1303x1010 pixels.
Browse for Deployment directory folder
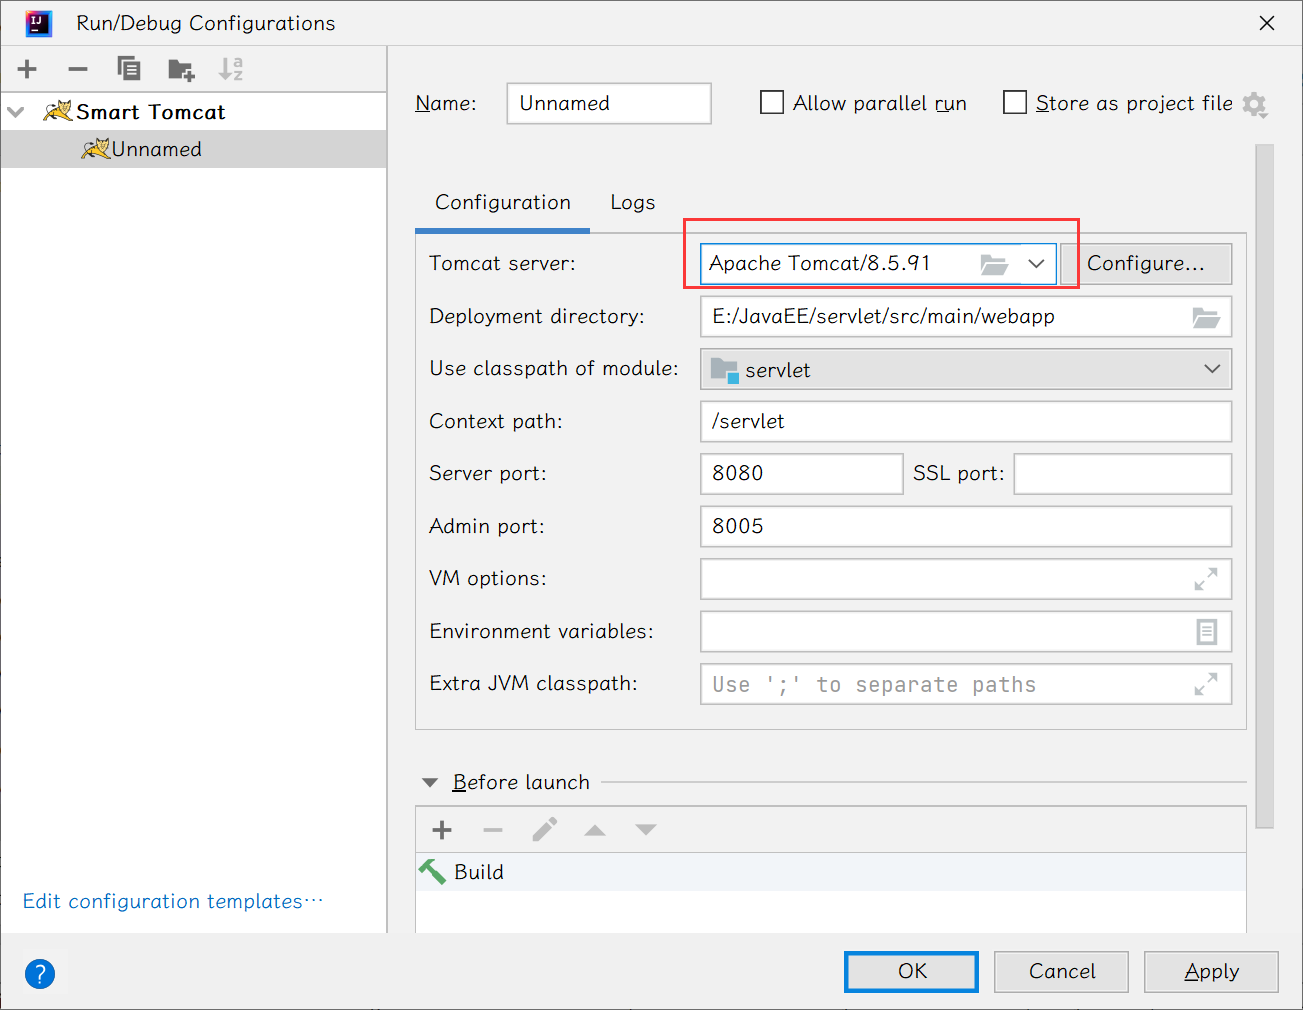(1206, 317)
